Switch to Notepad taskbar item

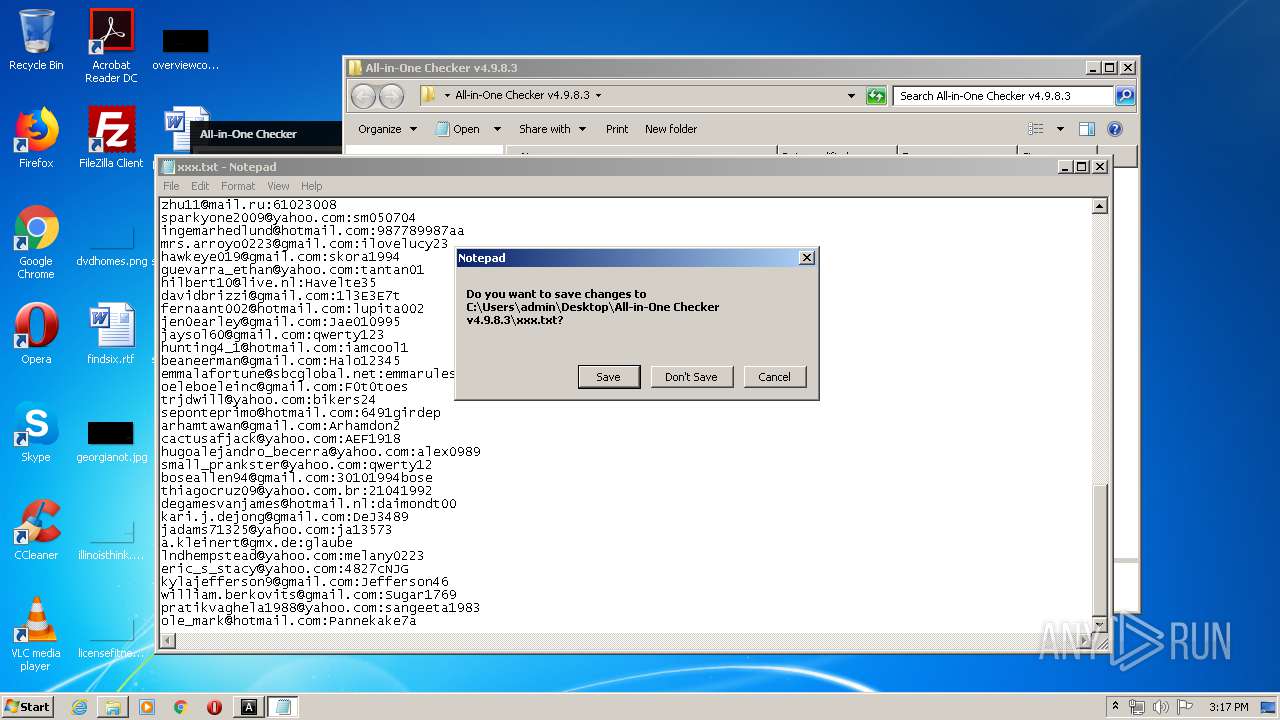283,707
